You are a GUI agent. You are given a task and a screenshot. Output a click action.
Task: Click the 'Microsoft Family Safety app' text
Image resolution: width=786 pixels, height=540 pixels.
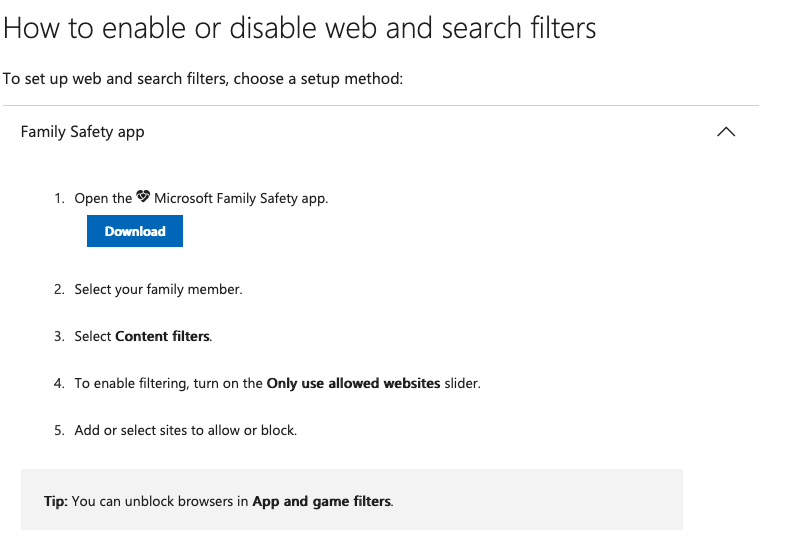click(x=240, y=198)
